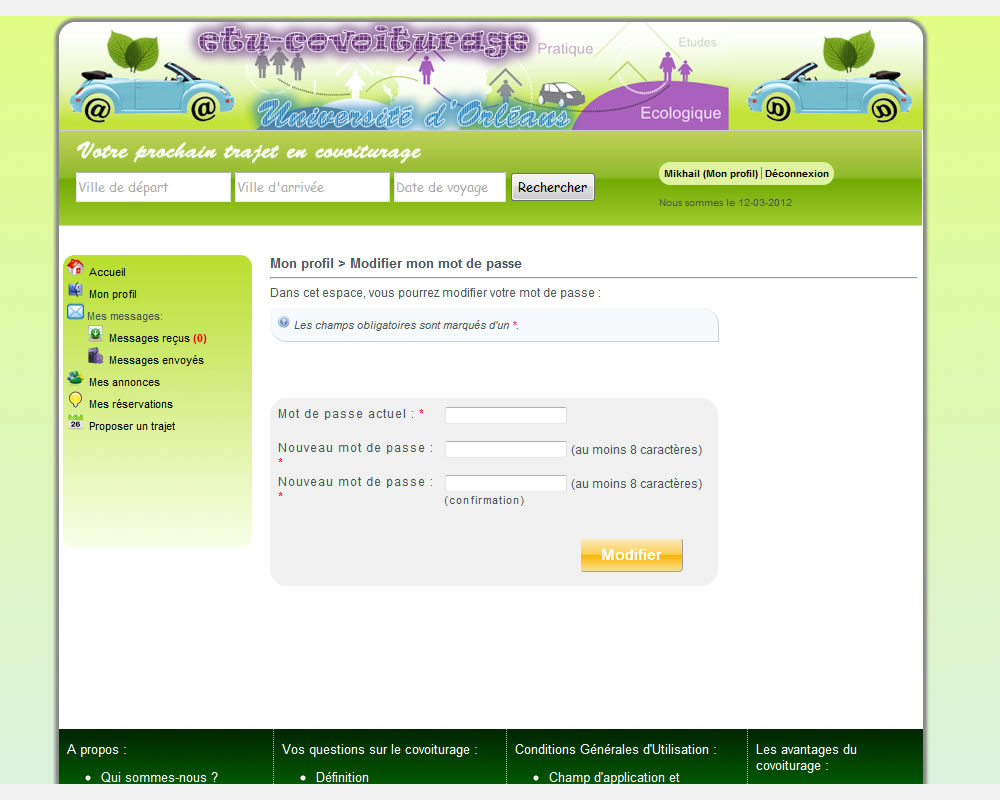This screenshot has height=800, width=1000.
Task: Open Mon profil in sidebar
Action: [x=113, y=294]
